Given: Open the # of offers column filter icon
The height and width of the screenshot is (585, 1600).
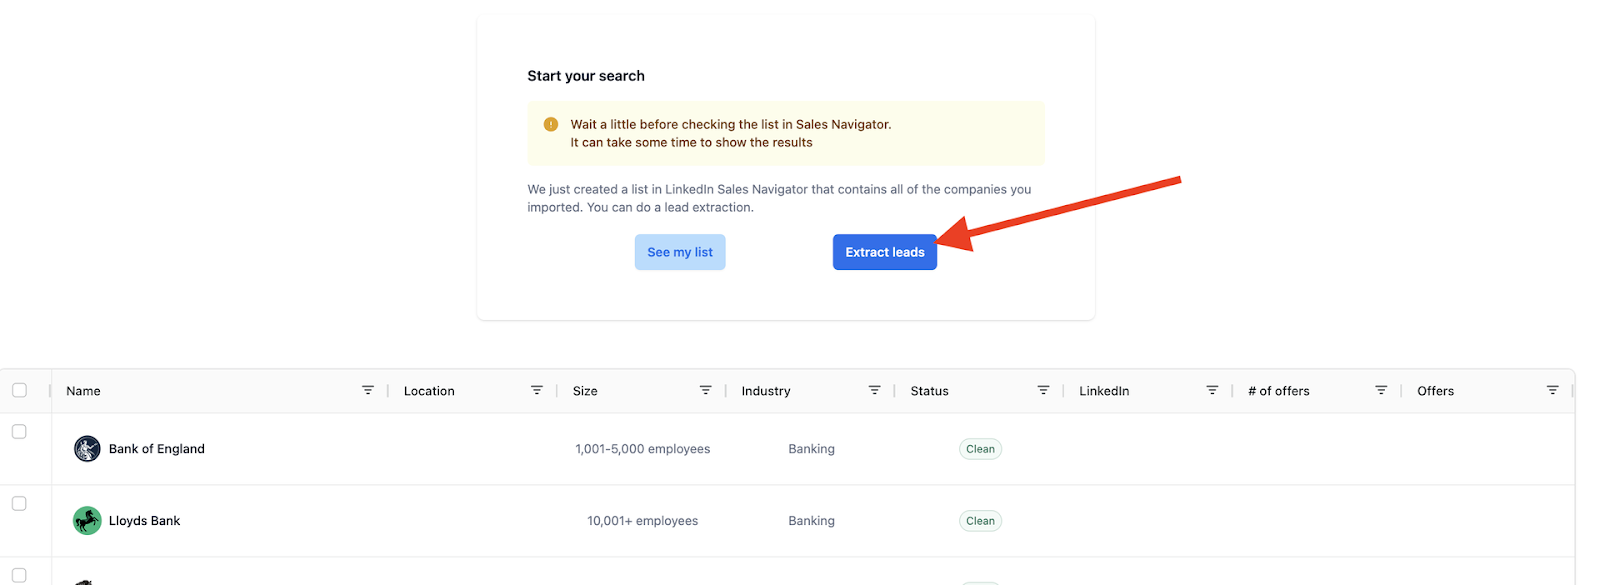Looking at the screenshot, I should tap(1381, 390).
